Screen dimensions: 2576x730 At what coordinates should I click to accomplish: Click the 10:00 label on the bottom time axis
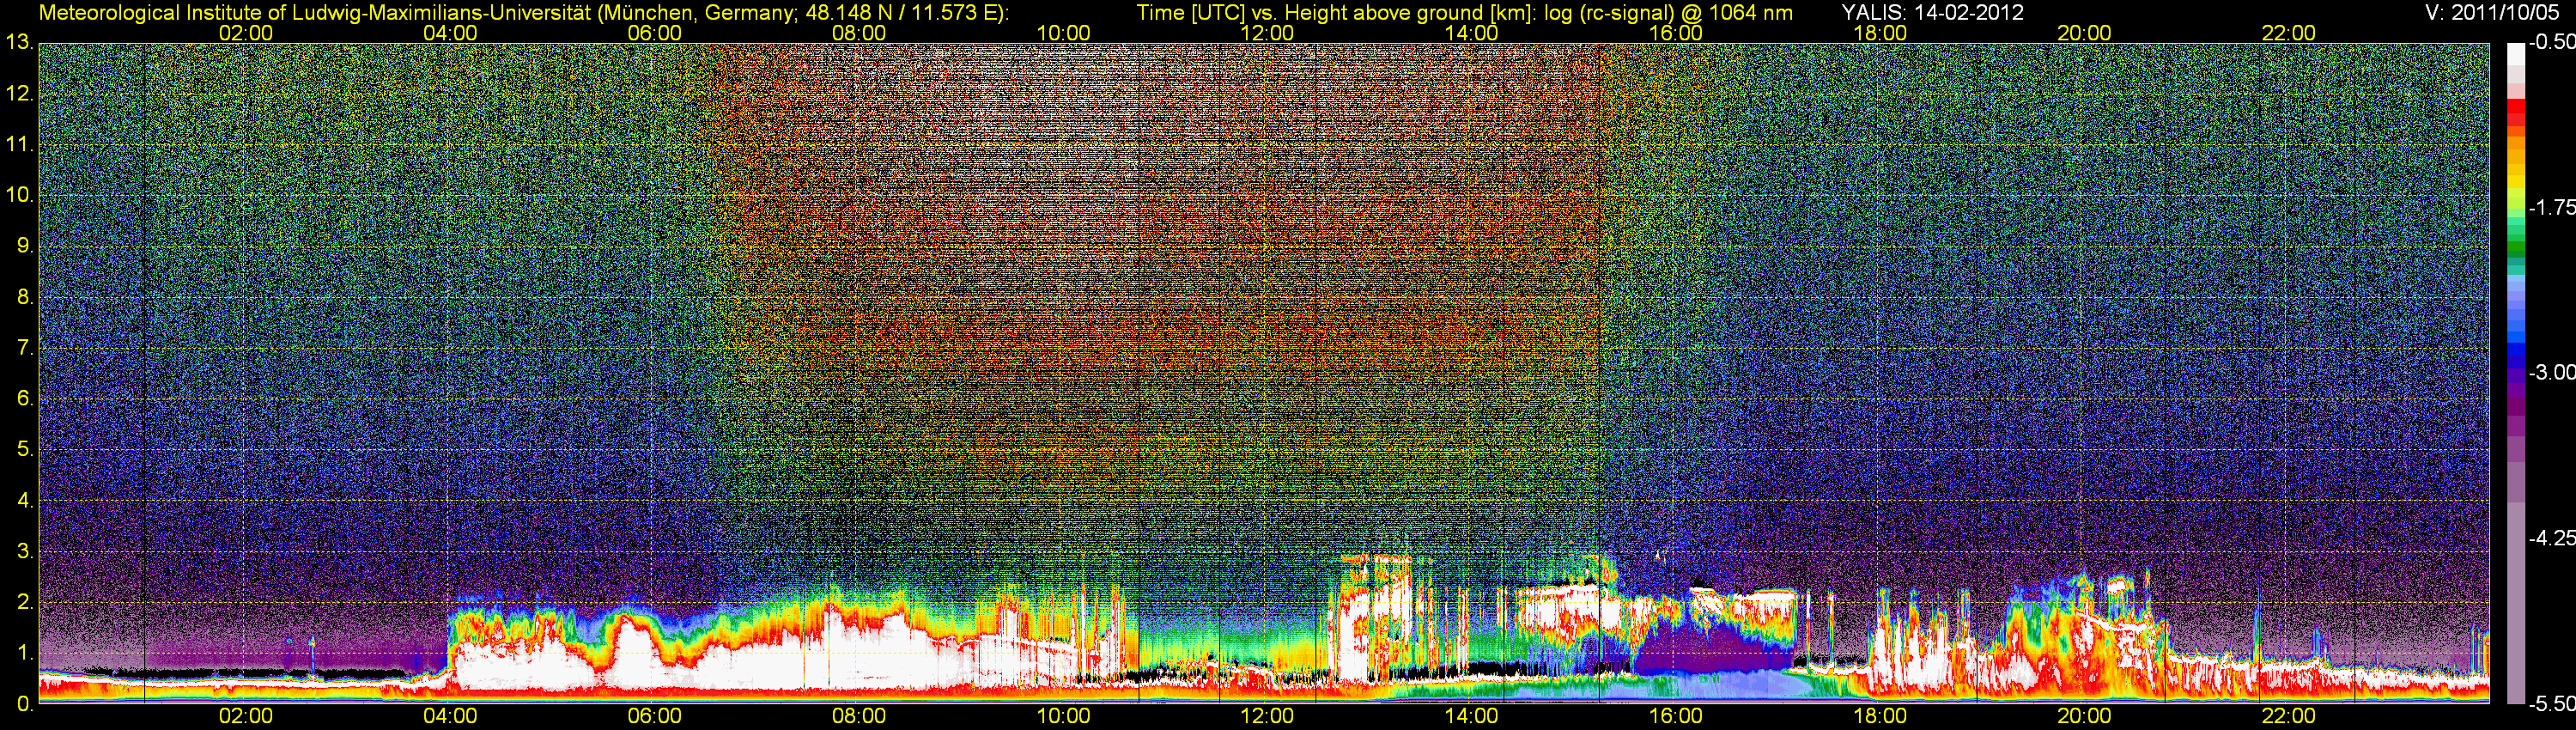pos(1063,716)
